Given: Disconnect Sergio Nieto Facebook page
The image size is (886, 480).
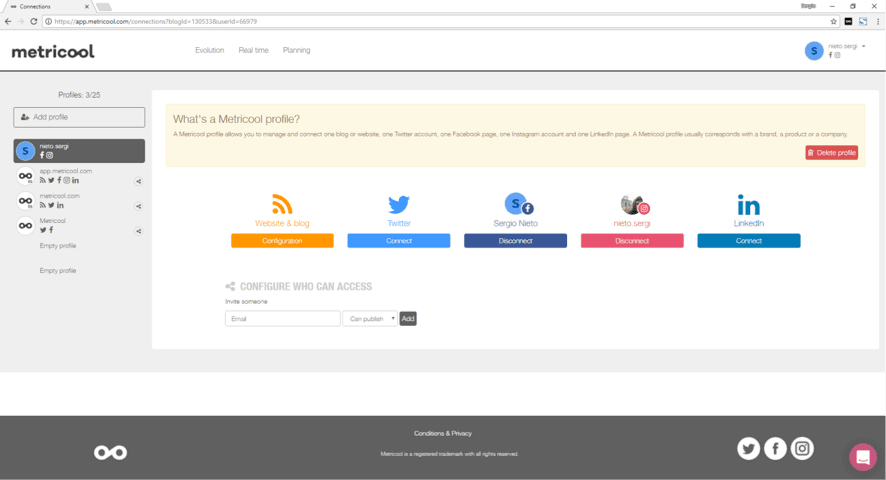Looking at the screenshot, I should pos(515,241).
